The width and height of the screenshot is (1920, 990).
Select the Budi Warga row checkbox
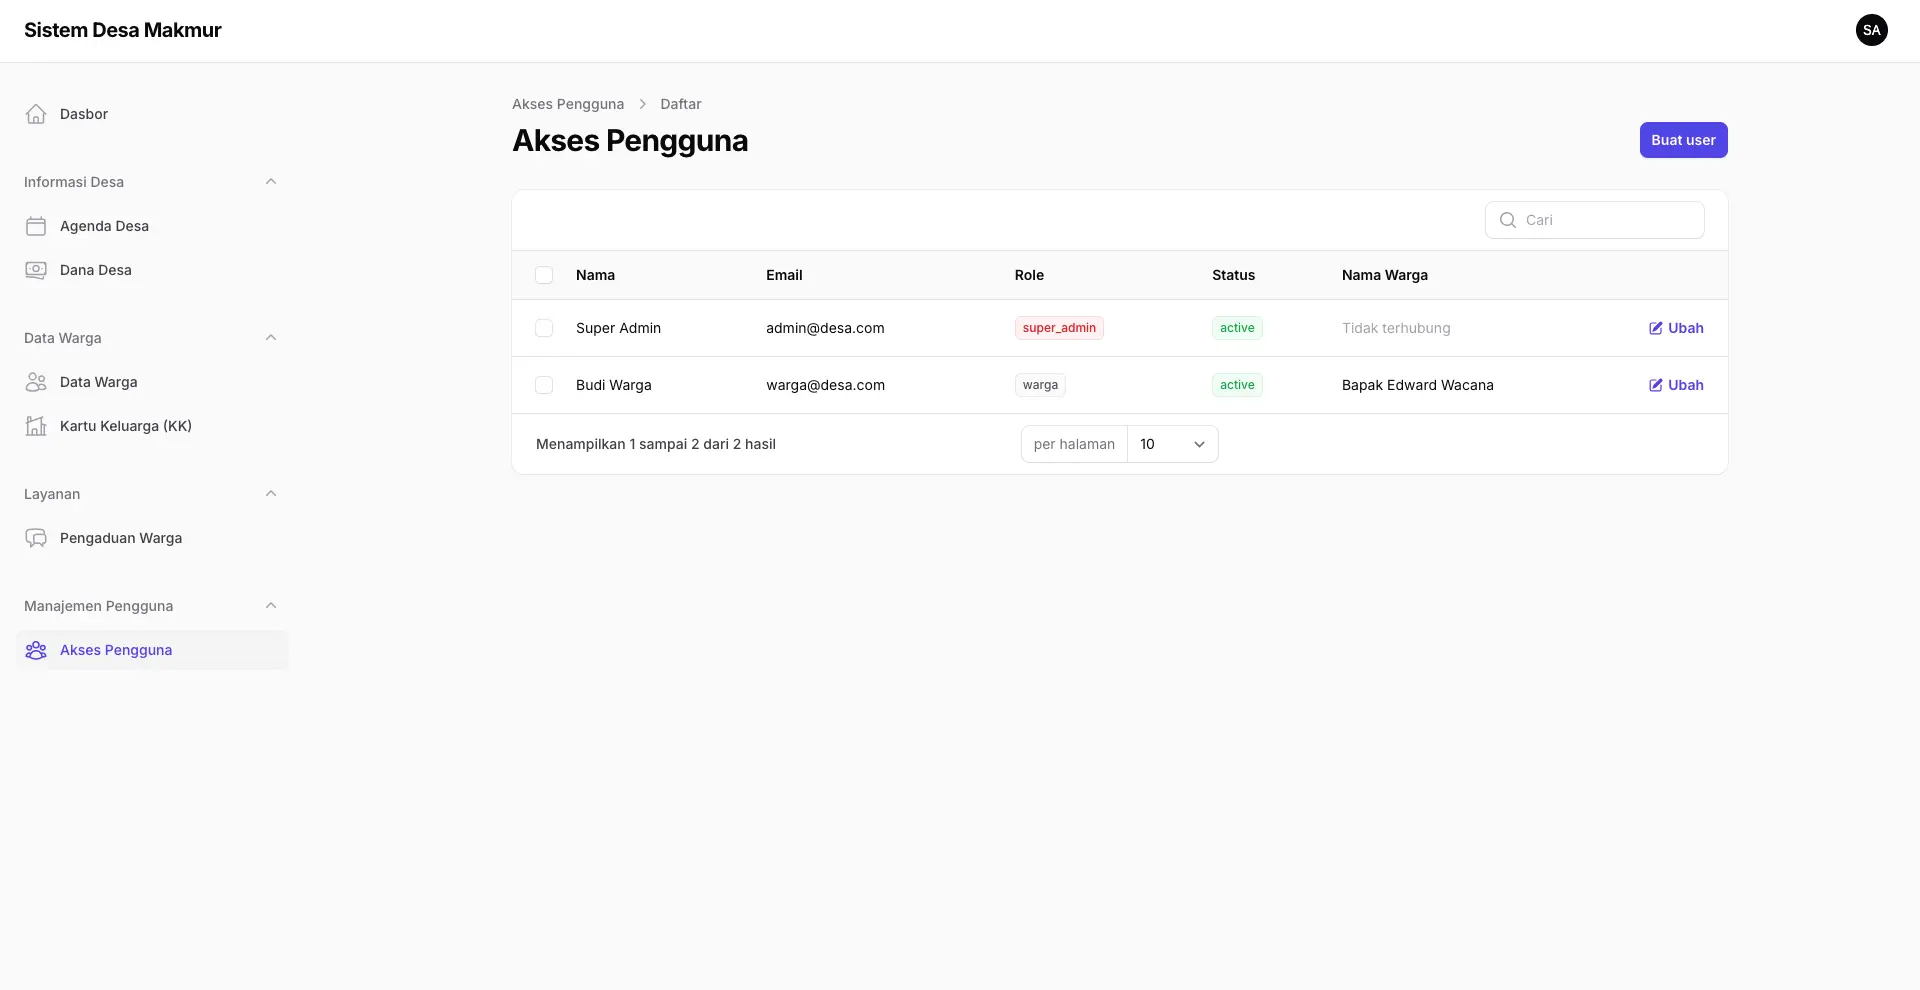click(x=544, y=385)
